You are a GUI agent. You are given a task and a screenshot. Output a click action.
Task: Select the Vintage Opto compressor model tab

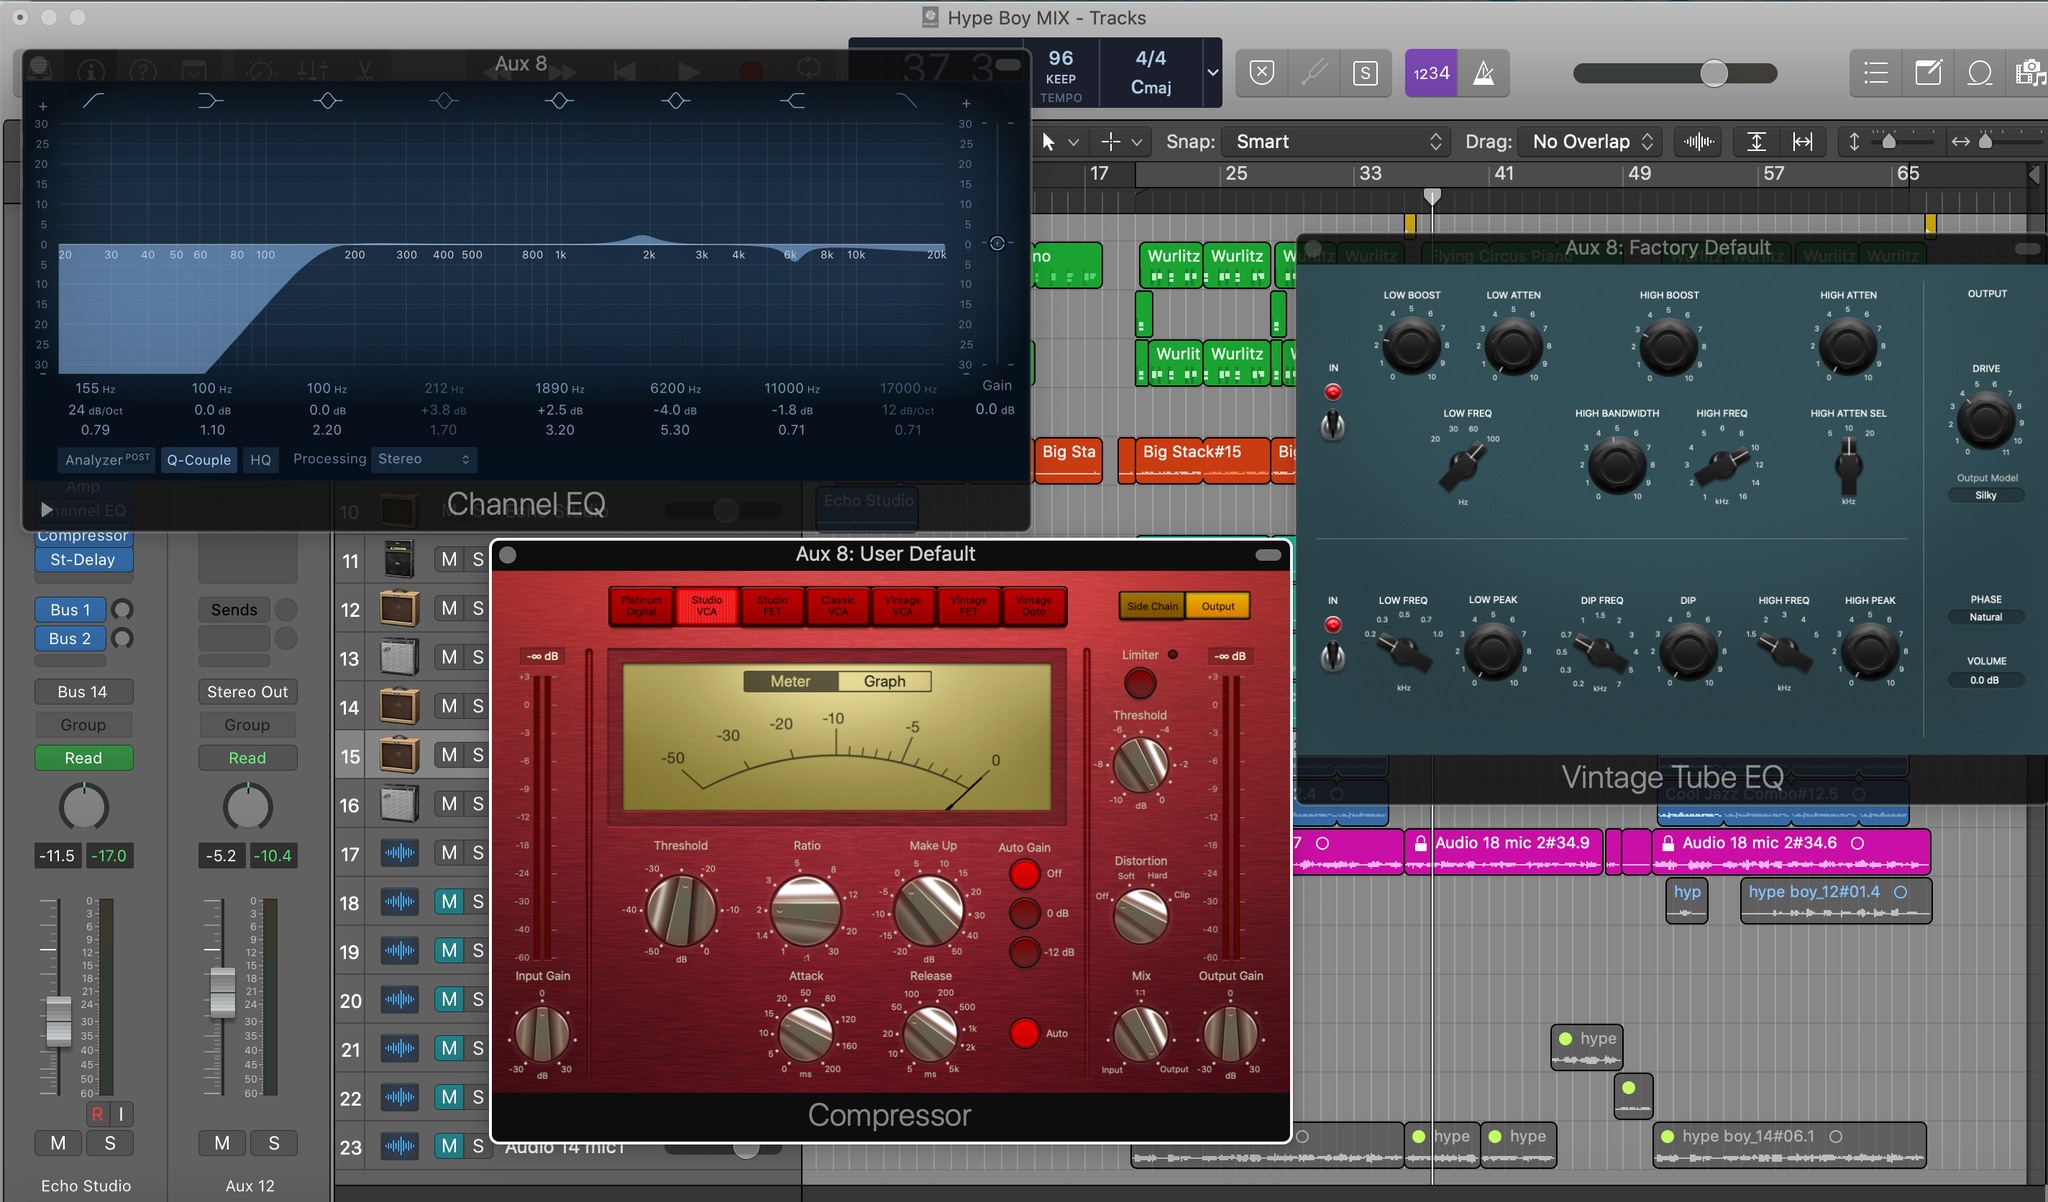point(1033,606)
